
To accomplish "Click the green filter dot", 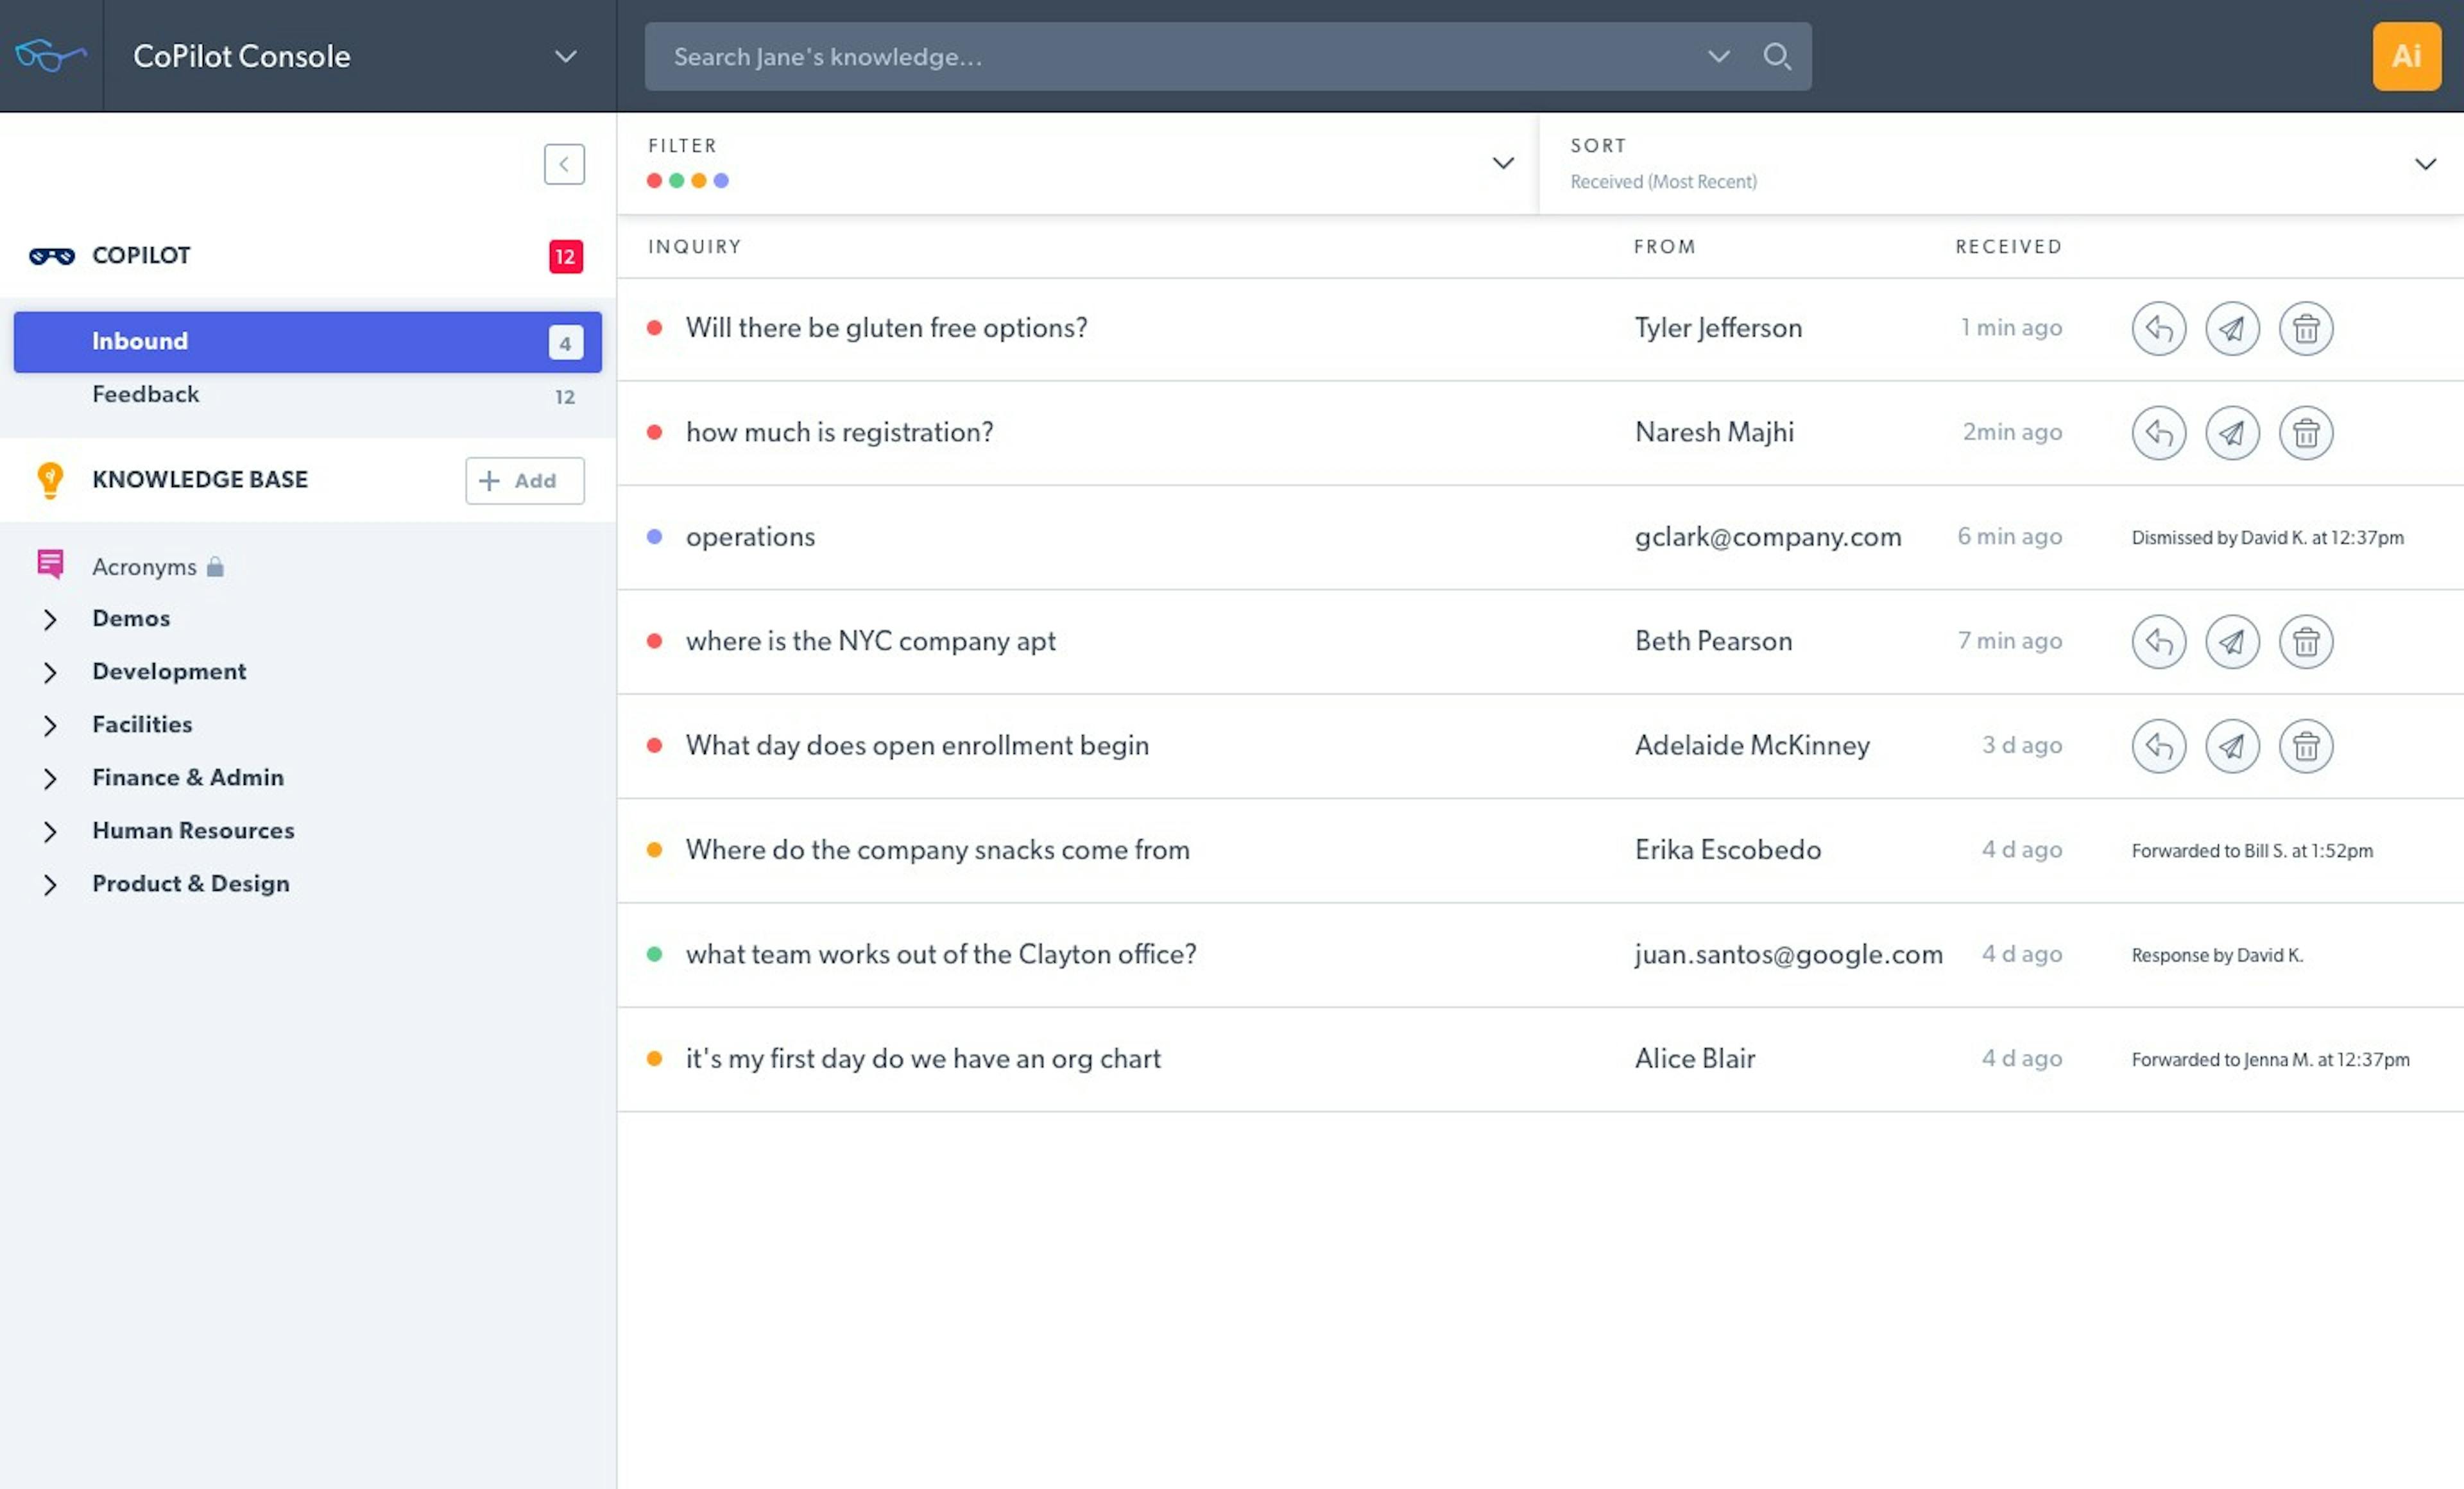I will [x=676, y=181].
